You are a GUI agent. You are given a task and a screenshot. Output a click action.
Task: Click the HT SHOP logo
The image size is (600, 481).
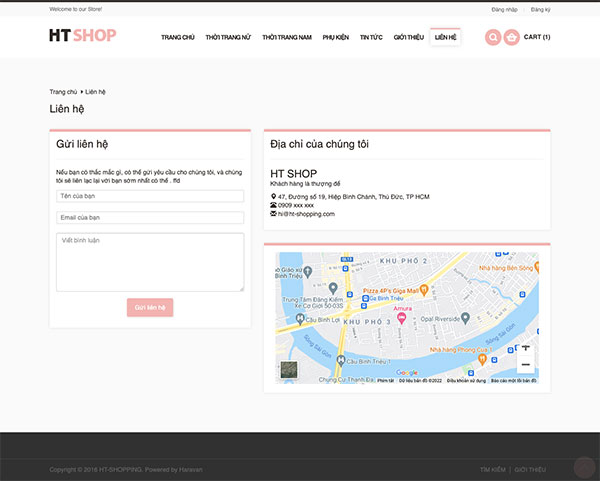(83, 35)
